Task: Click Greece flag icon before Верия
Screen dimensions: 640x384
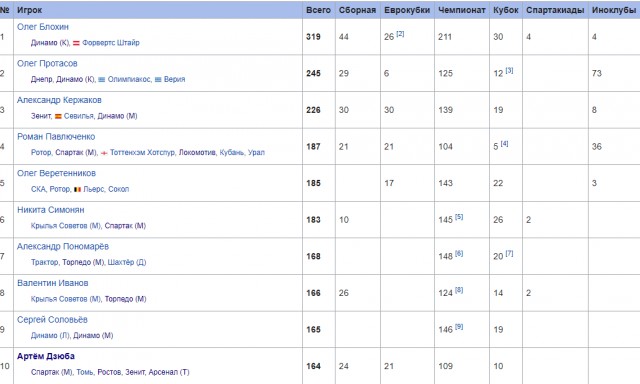Action: click(158, 80)
